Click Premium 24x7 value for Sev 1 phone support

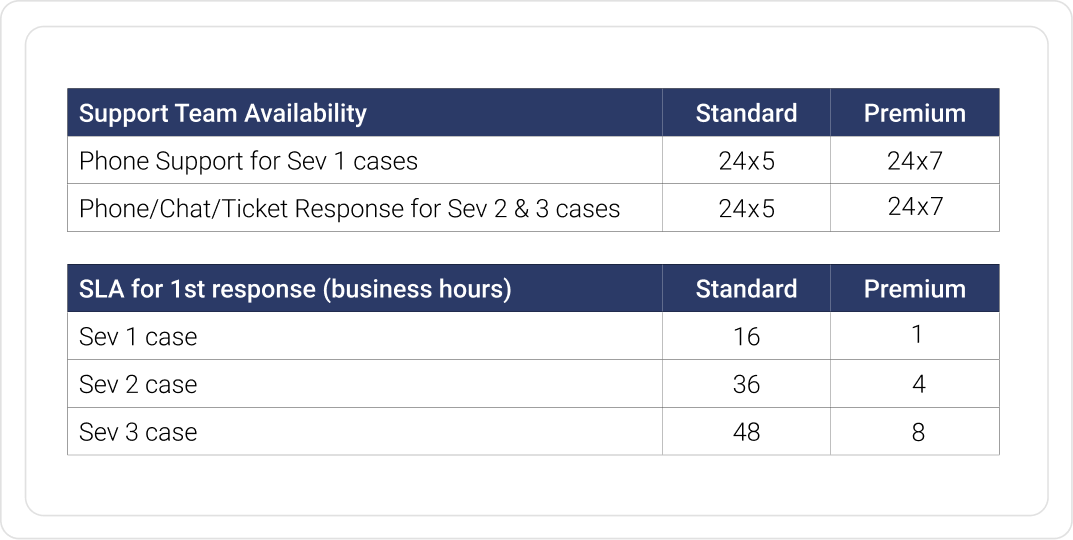pos(914,161)
